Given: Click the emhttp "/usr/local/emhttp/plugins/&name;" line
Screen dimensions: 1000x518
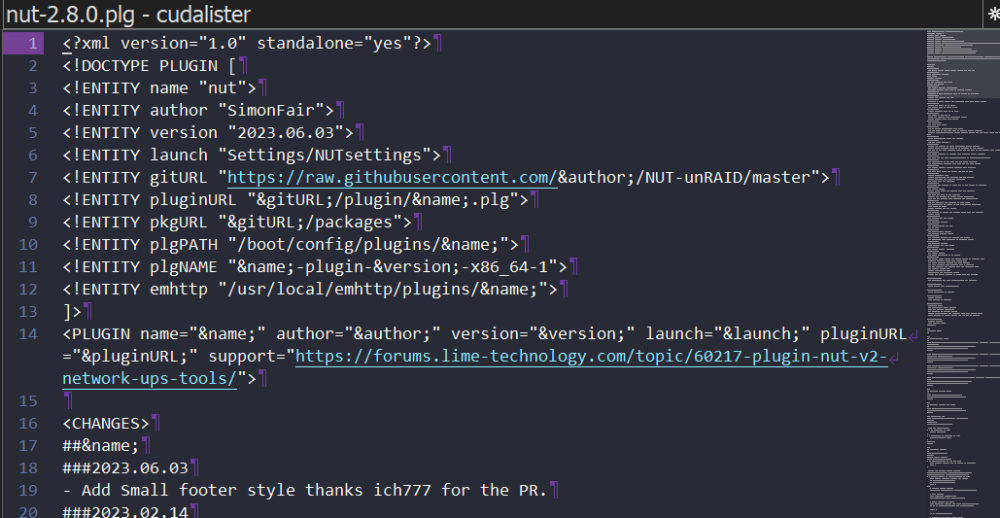Looking at the screenshot, I should (x=310, y=289).
